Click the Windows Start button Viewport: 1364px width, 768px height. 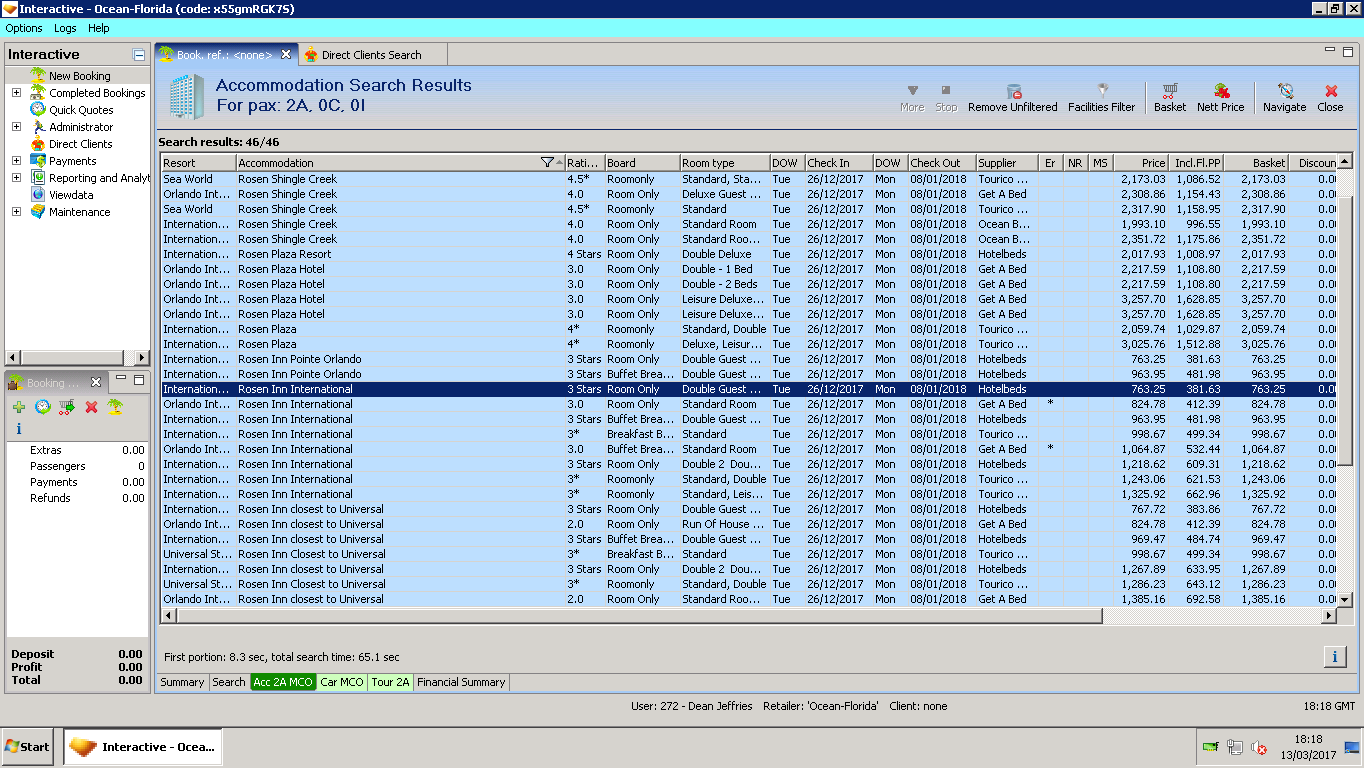[x=28, y=747]
